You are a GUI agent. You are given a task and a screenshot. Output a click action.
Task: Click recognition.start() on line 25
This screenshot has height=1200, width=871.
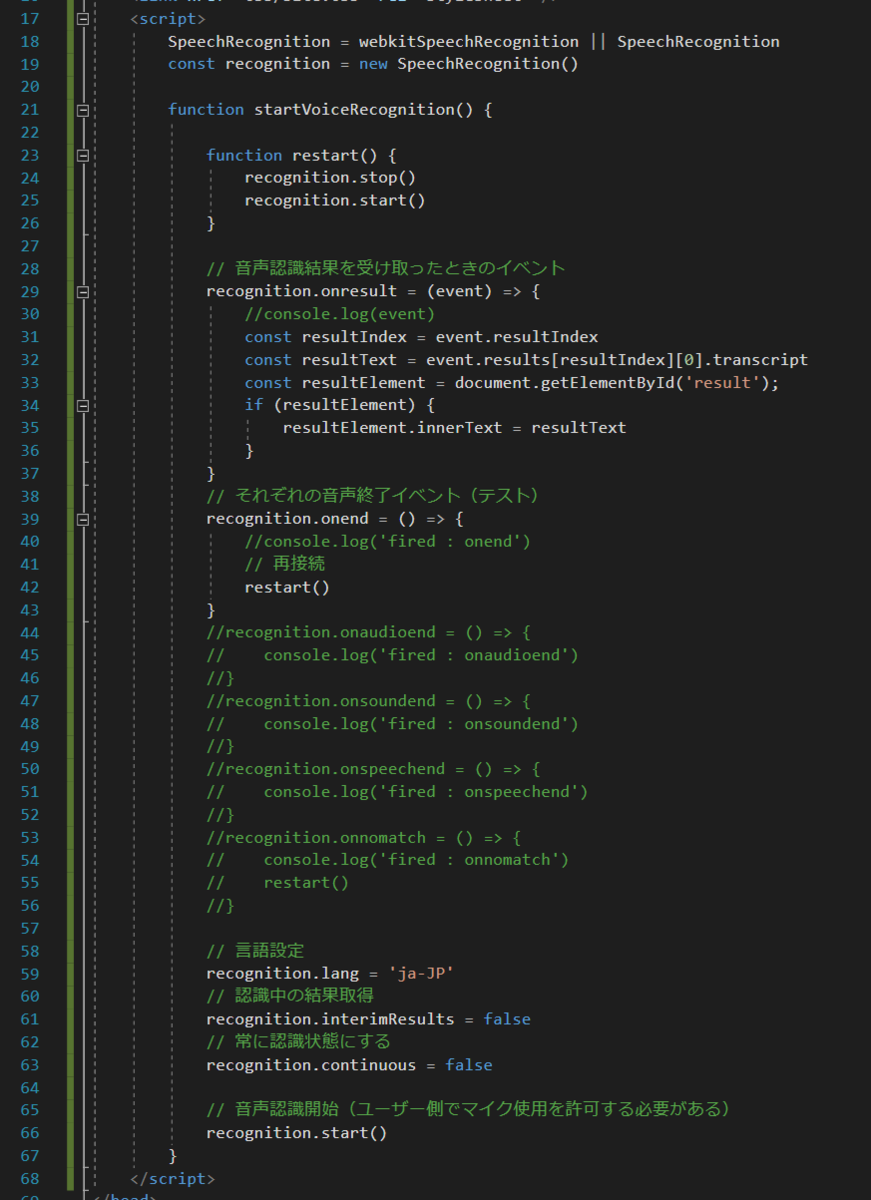(335, 200)
